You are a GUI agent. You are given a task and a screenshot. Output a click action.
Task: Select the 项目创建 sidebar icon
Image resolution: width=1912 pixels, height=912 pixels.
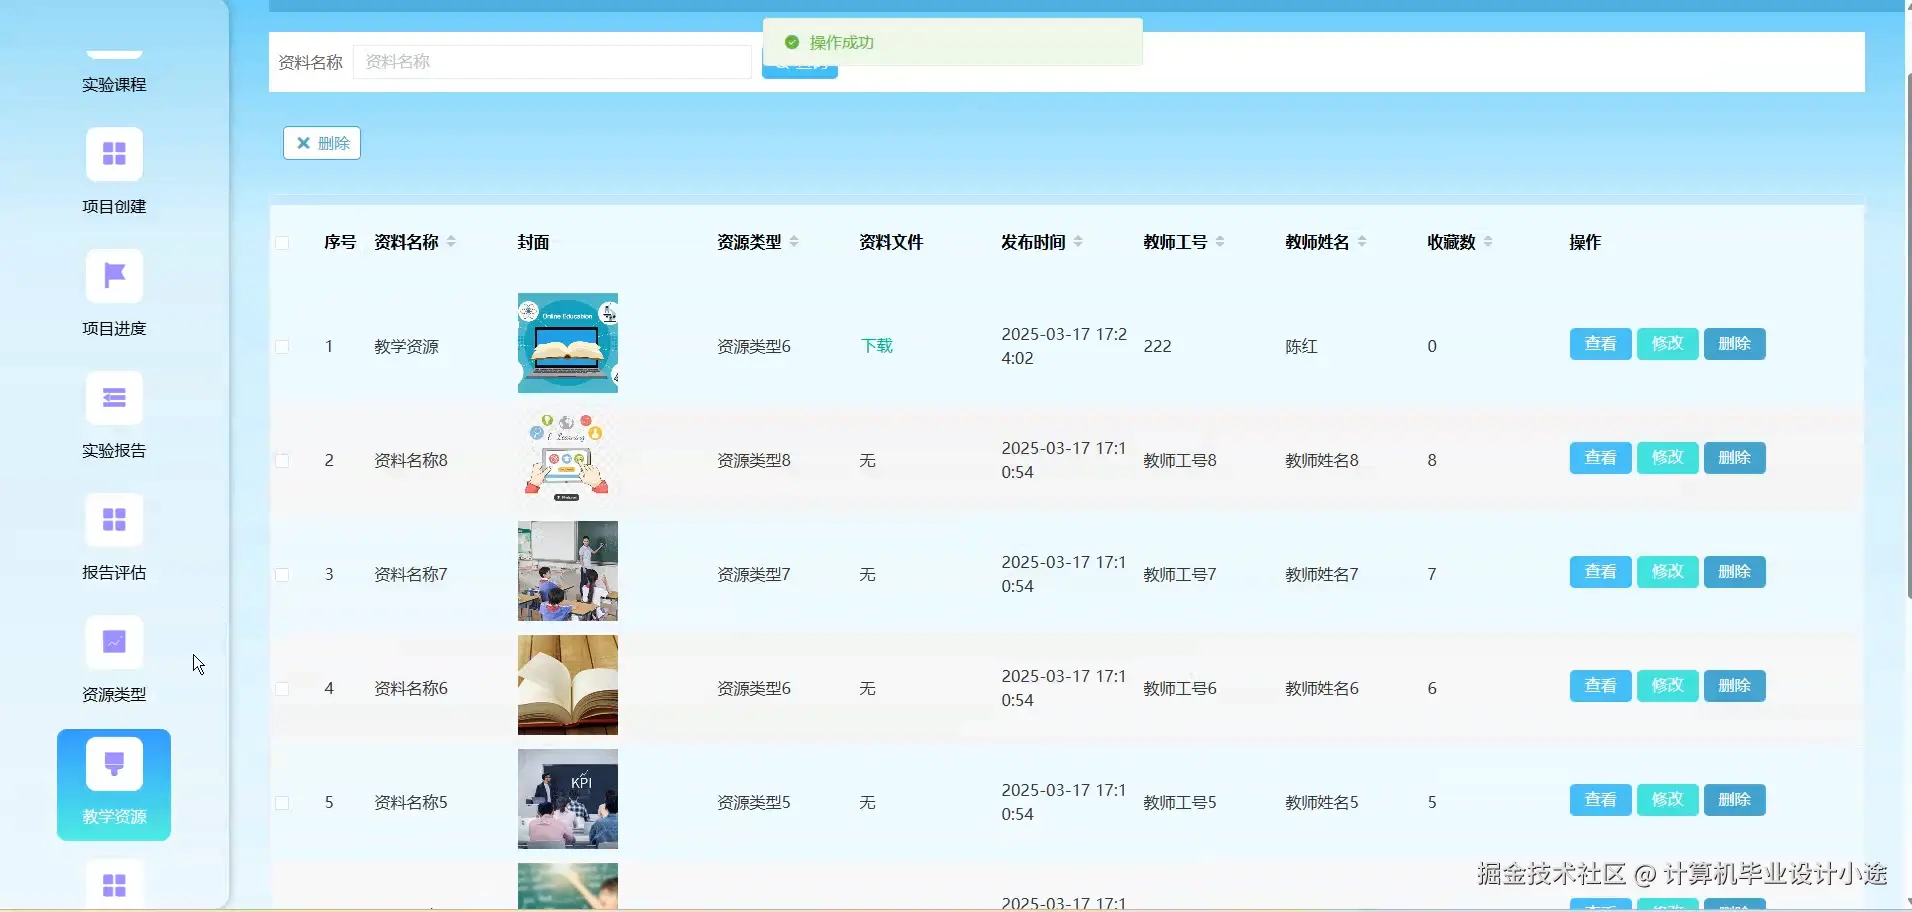[x=113, y=153]
